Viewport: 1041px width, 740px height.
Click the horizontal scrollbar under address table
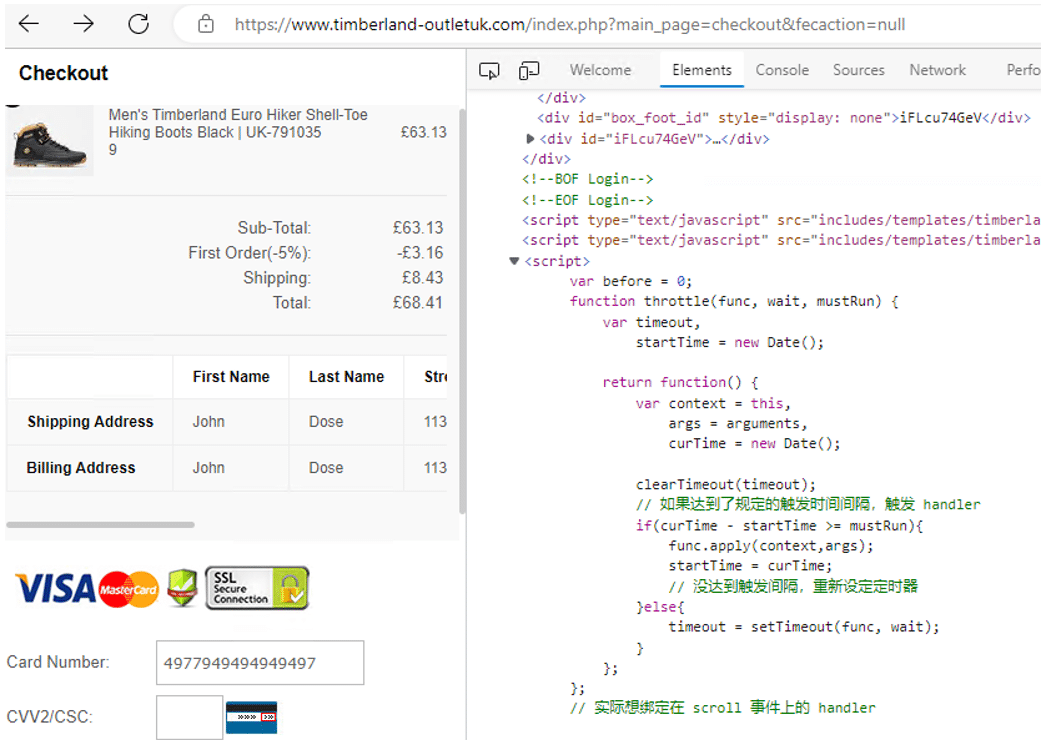[100, 524]
